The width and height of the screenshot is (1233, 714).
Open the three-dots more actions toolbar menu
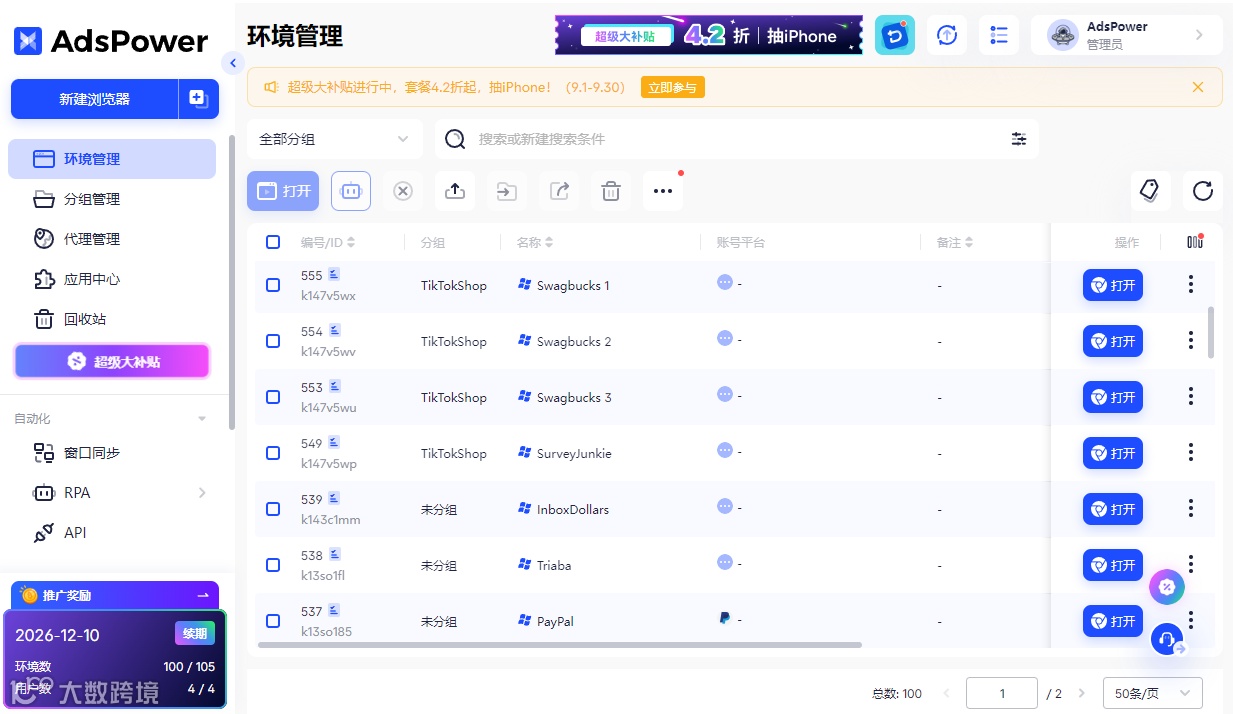click(x=663, y=191)
